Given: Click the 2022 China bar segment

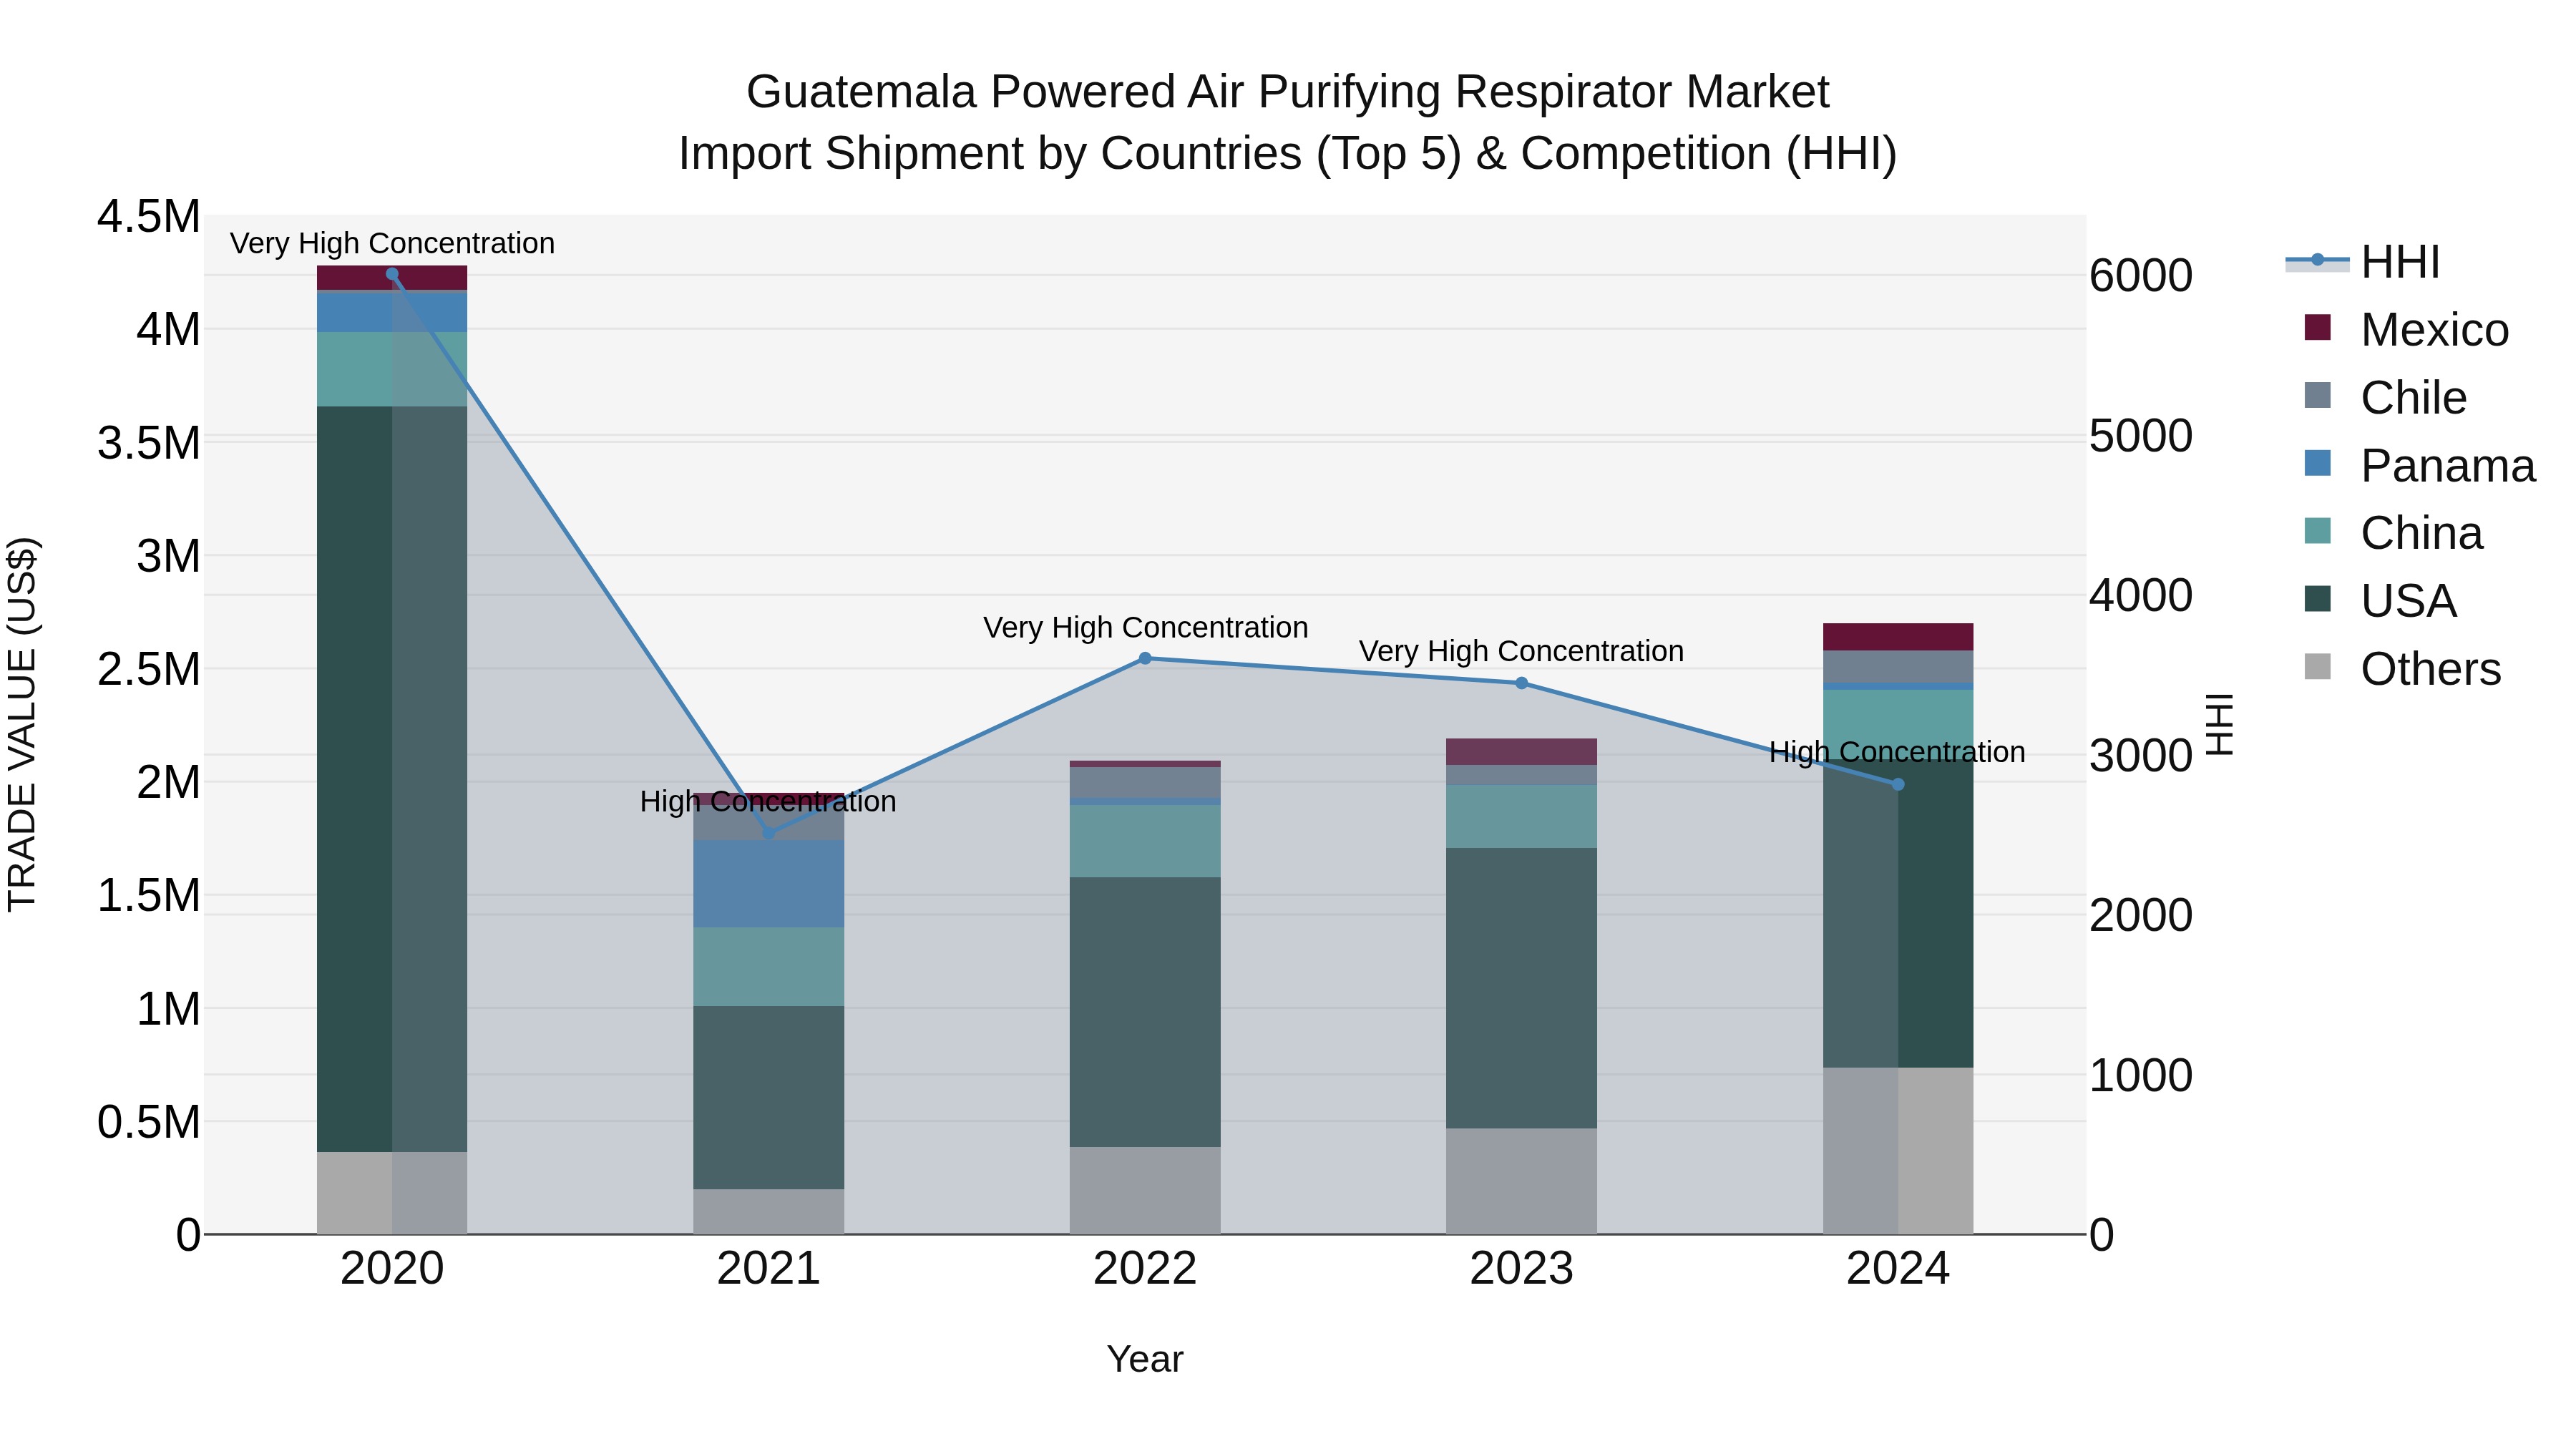Looking at the screenshot, I should pyautogui.click(x=1145, y=841).
